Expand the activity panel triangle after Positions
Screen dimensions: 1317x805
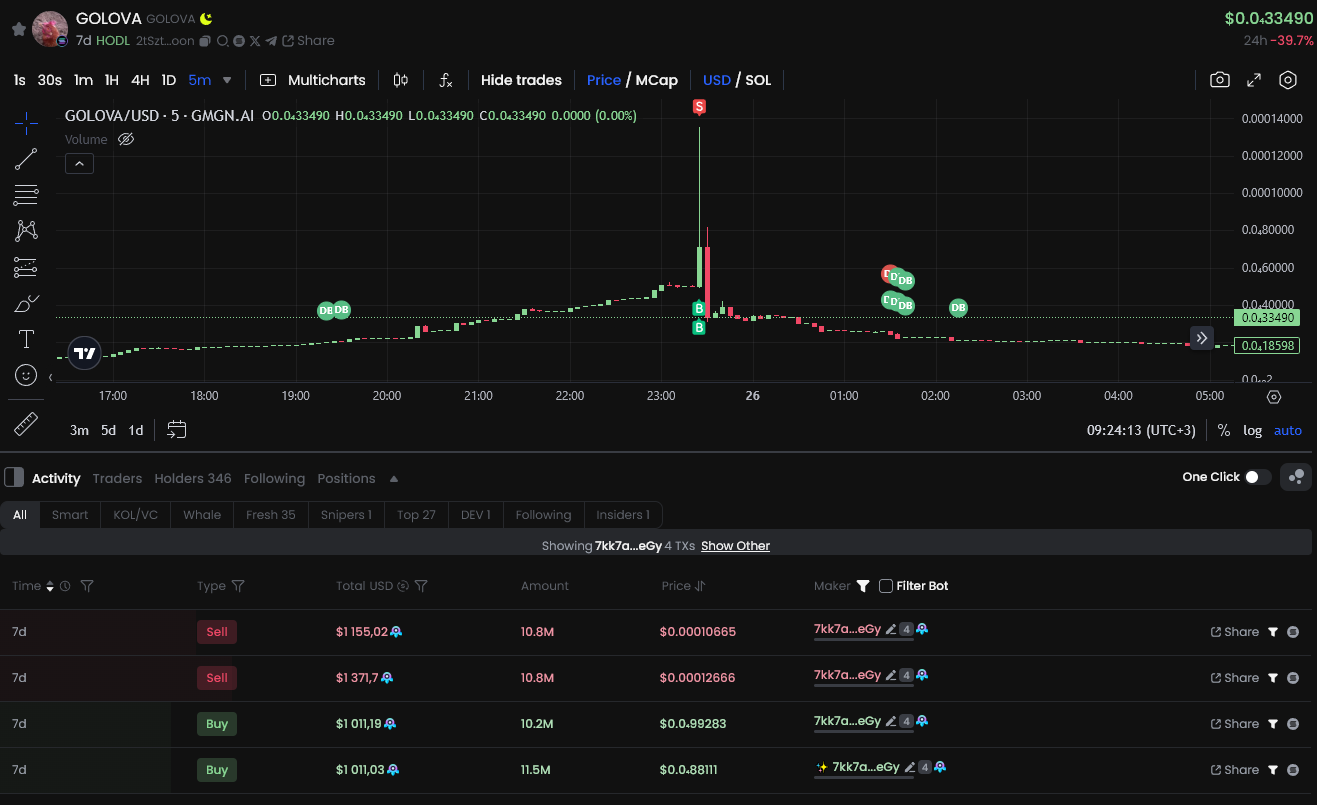click(394, 479)
